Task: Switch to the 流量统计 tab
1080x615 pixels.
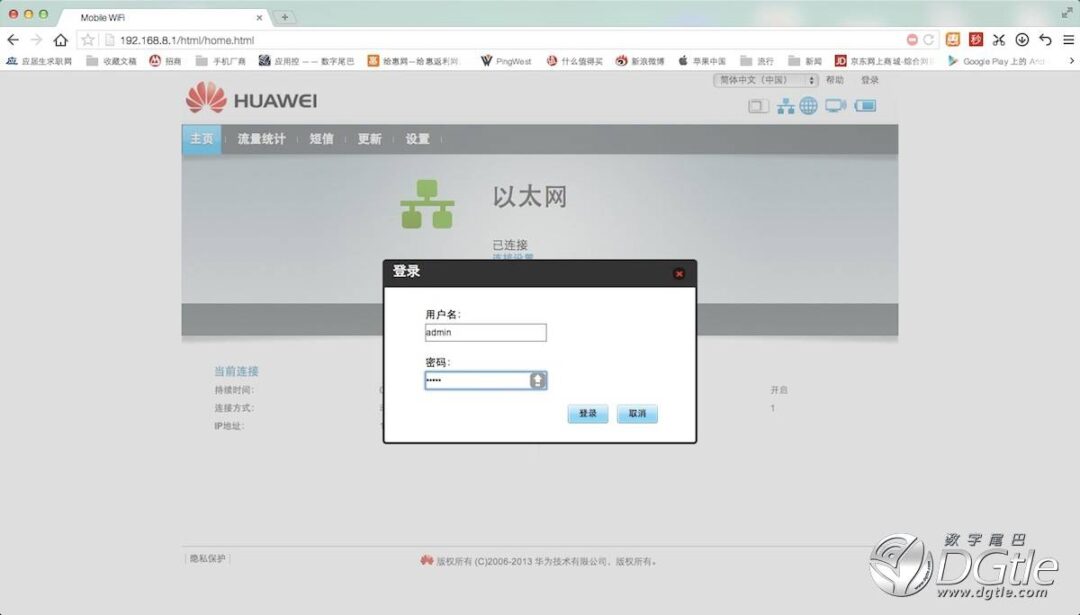Action: coord(261,138)
